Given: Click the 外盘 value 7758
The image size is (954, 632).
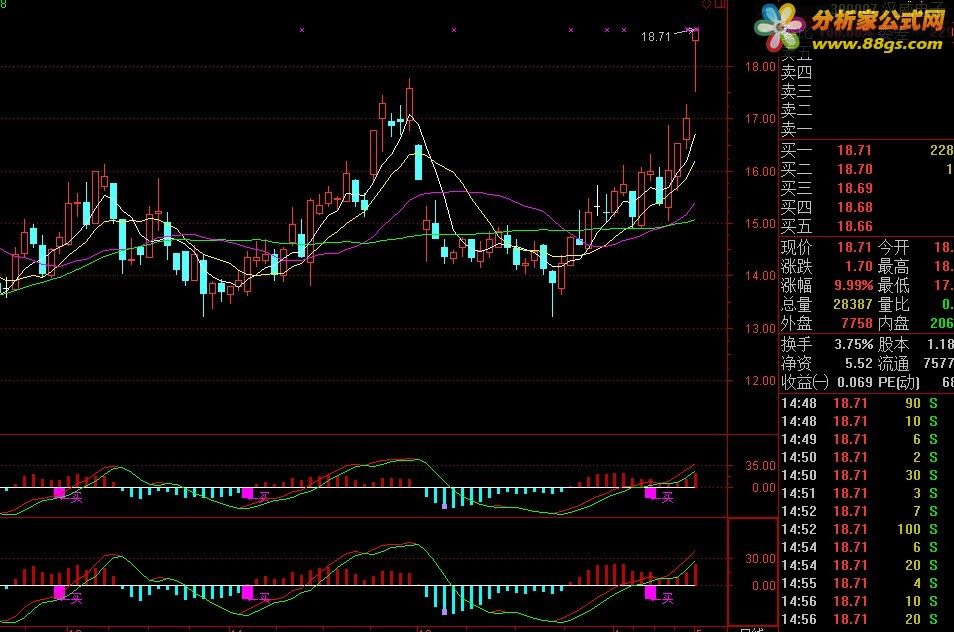Looking at the screenshot, I should [857, 323].
